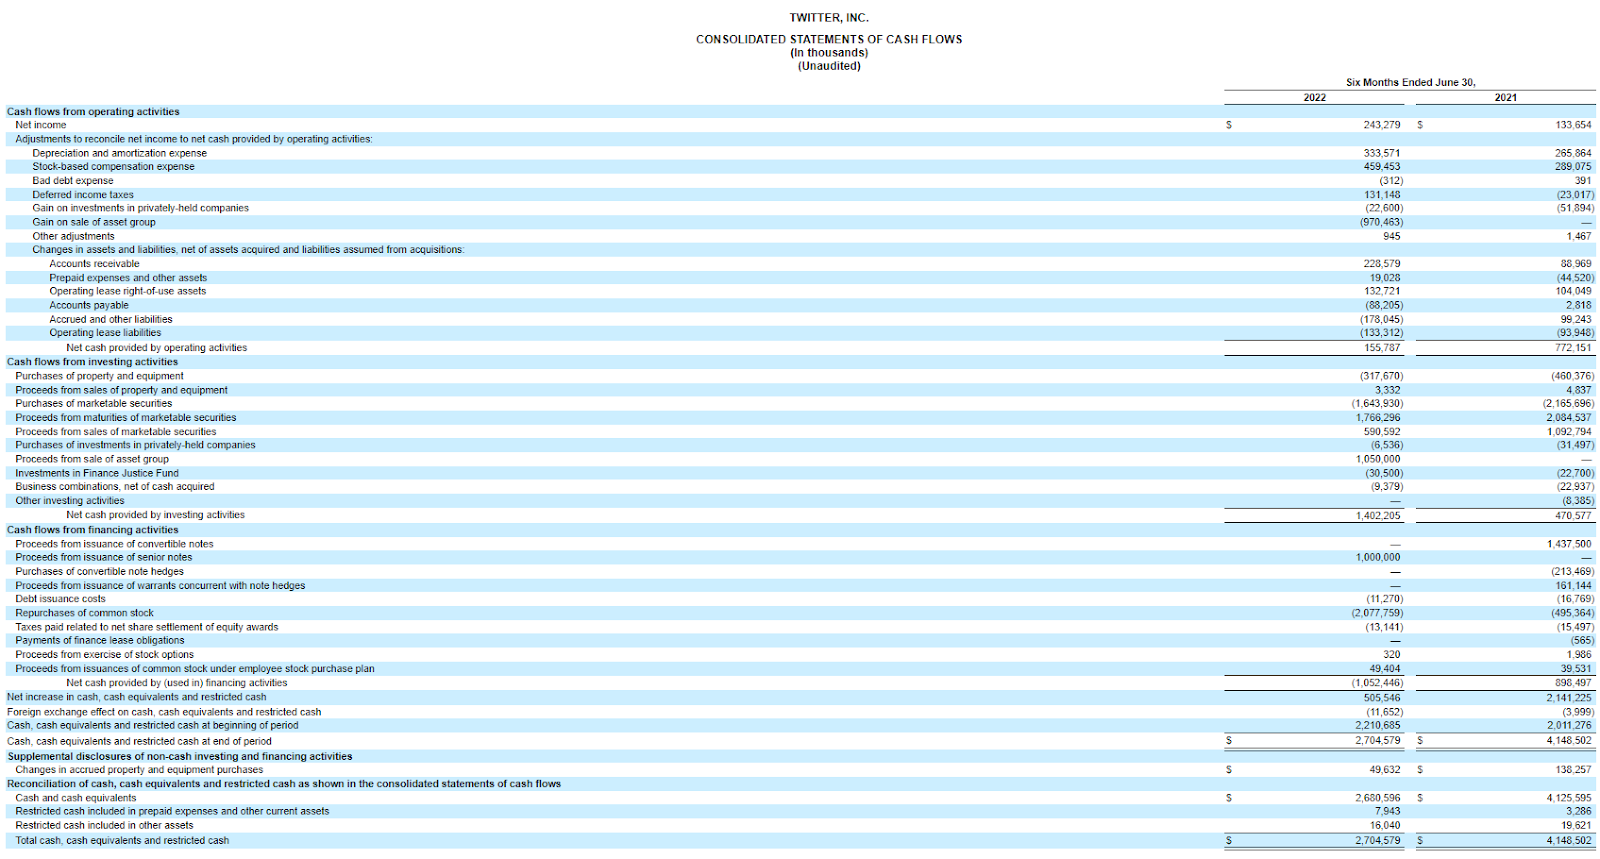Screen dimensions: 1600x859
Task: Select the value 1,050,000
Action: coord(1378,459)
